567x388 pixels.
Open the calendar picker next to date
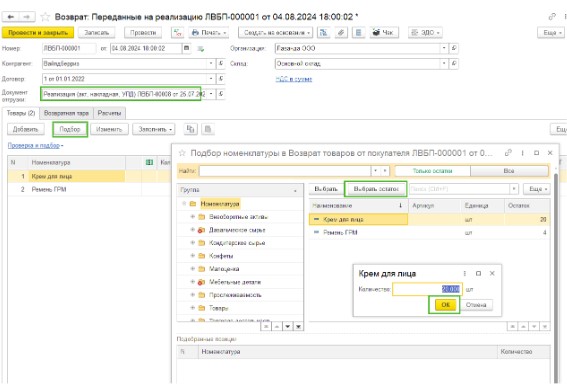point(186,48)
